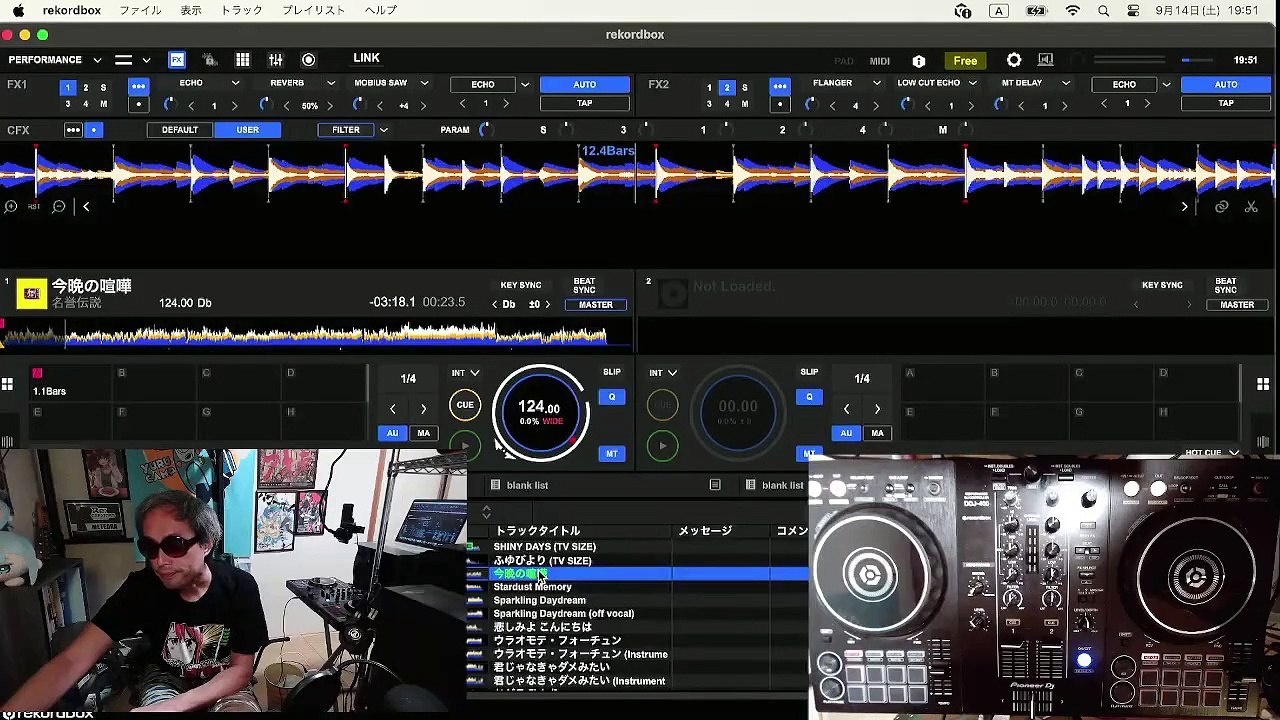Open 表示 menu
Image resolution: width=1280 pixels, height=720 pixels.
pyautogui.click(x=190, y=11)
